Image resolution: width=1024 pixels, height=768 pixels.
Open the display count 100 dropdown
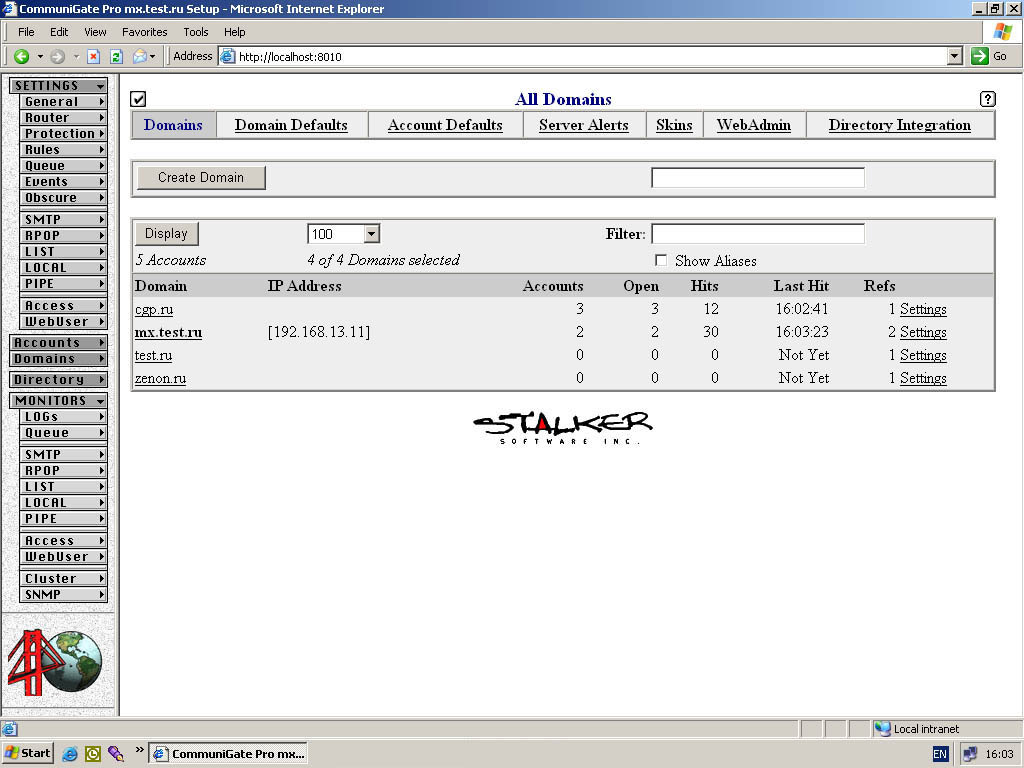(371, 234)
